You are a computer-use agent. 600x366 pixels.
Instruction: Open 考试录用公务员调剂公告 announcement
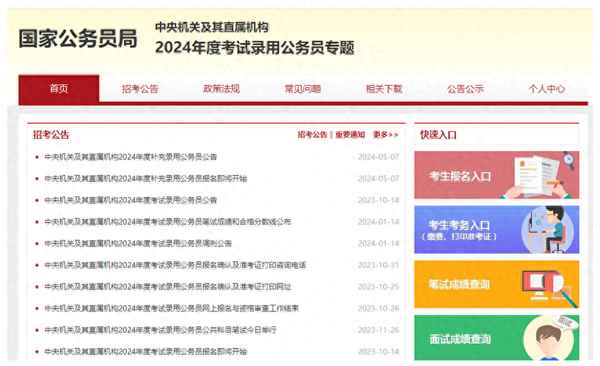pos(138,243)
